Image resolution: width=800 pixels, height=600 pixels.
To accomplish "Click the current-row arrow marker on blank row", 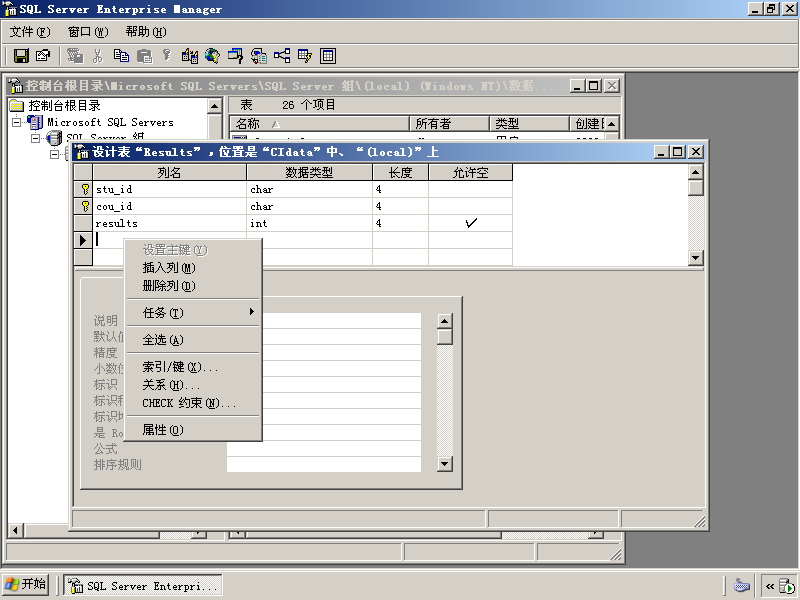I will (83, 240).
